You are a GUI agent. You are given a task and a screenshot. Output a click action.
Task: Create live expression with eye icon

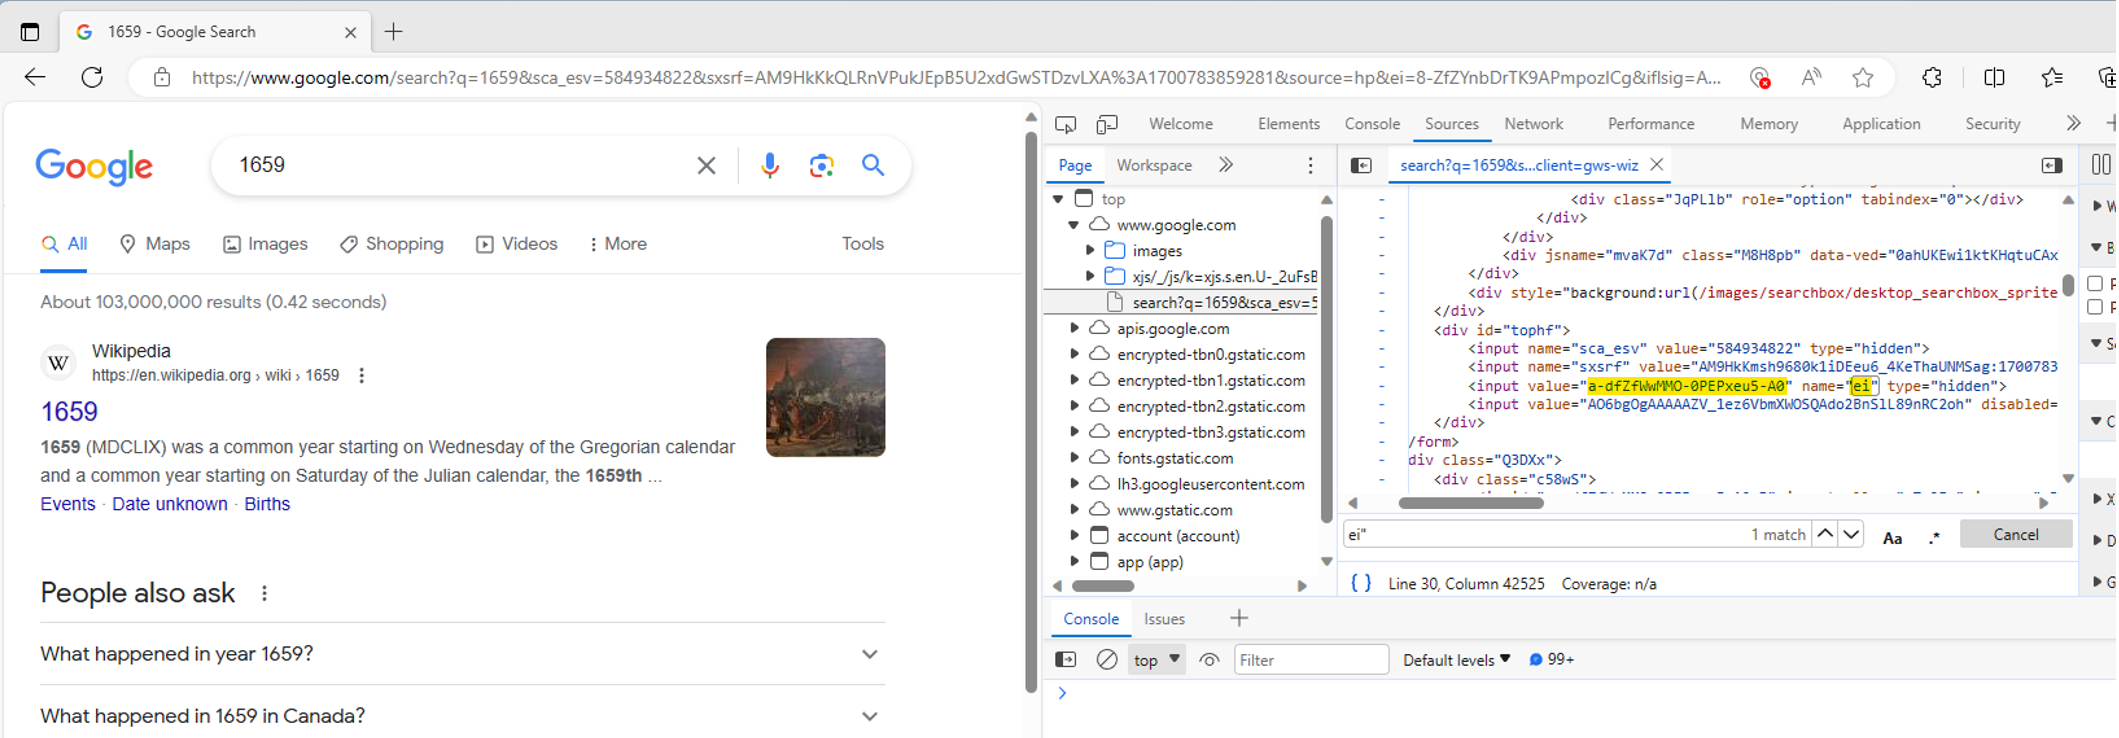click(x=1209, y=660)
